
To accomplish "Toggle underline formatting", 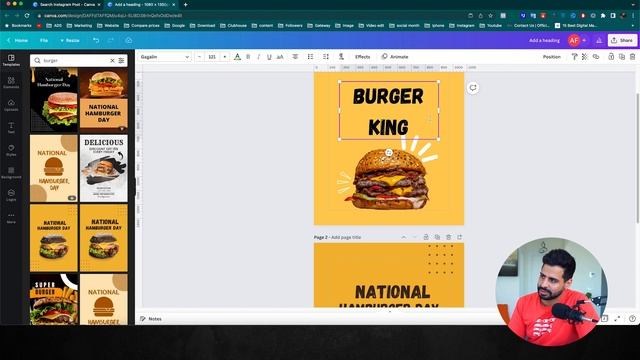I will click(x=269, y=57).
